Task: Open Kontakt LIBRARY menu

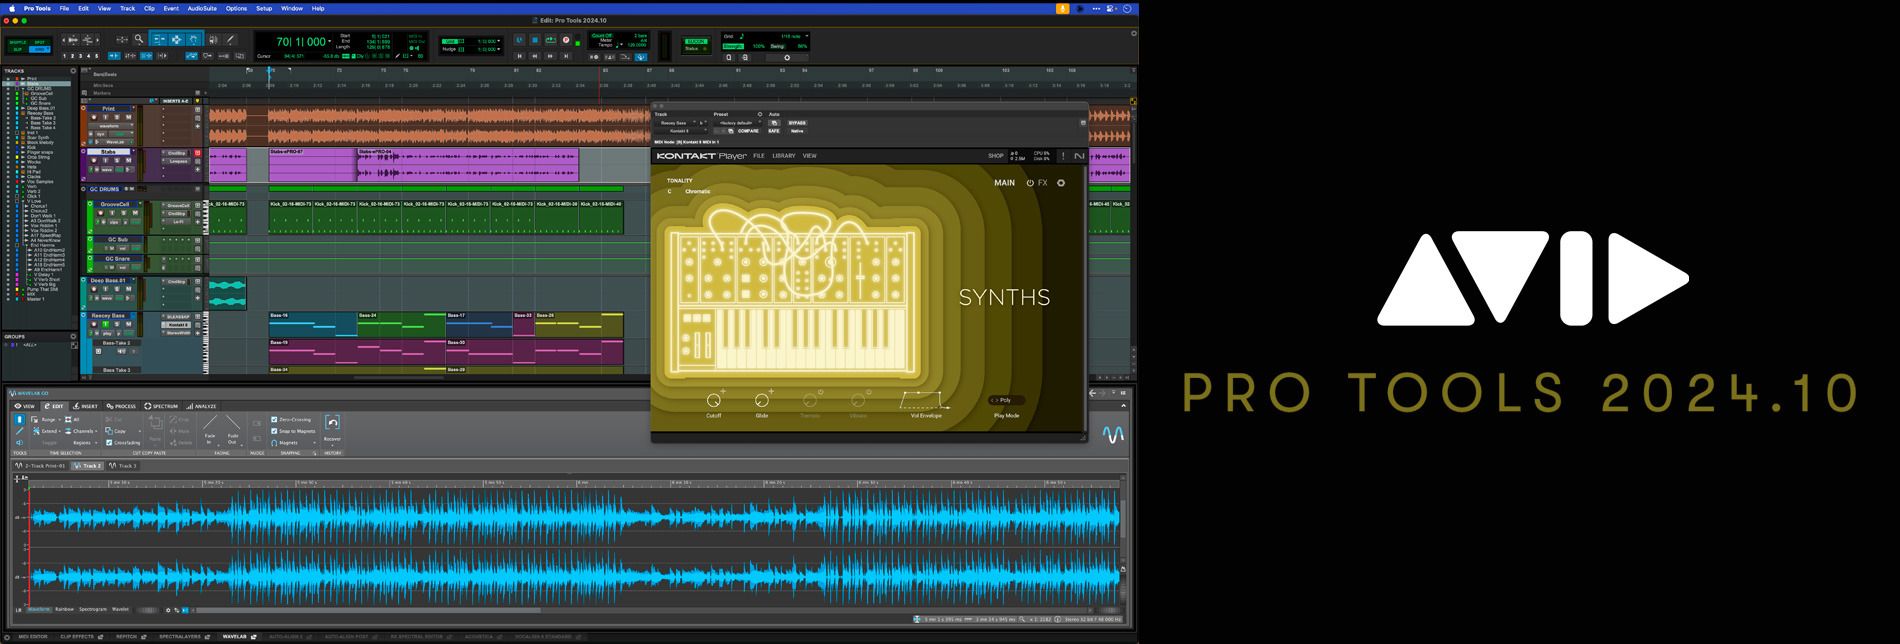Action: (784, 156)
